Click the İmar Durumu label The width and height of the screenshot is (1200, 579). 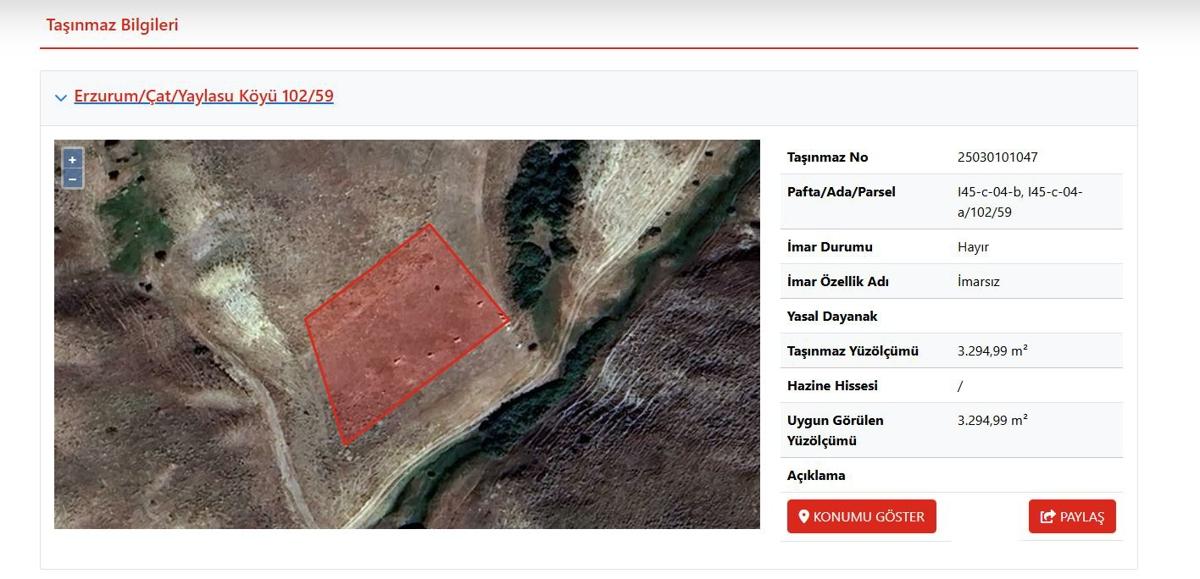coord(830,247)
